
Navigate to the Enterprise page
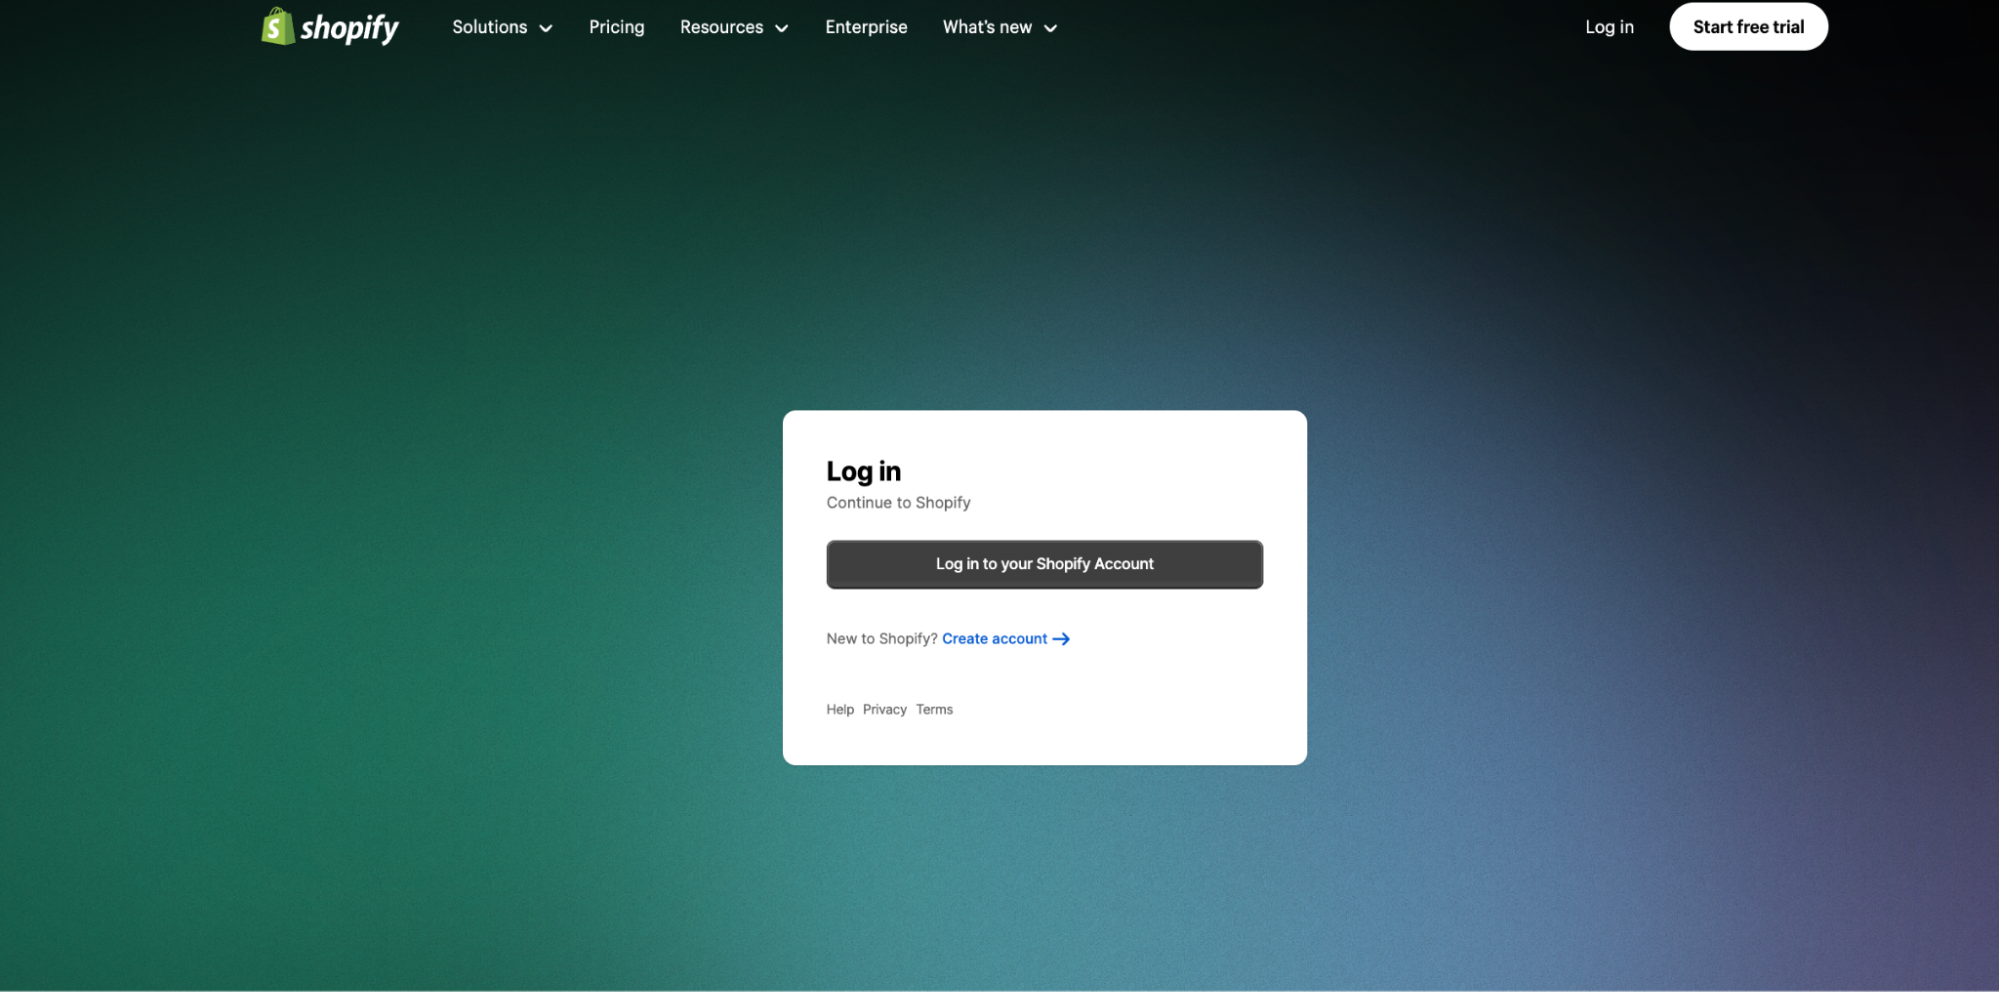(866, 27)
